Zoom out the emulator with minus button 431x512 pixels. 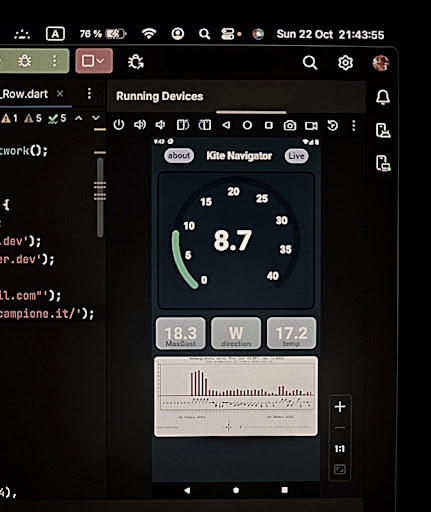point(340,428)
